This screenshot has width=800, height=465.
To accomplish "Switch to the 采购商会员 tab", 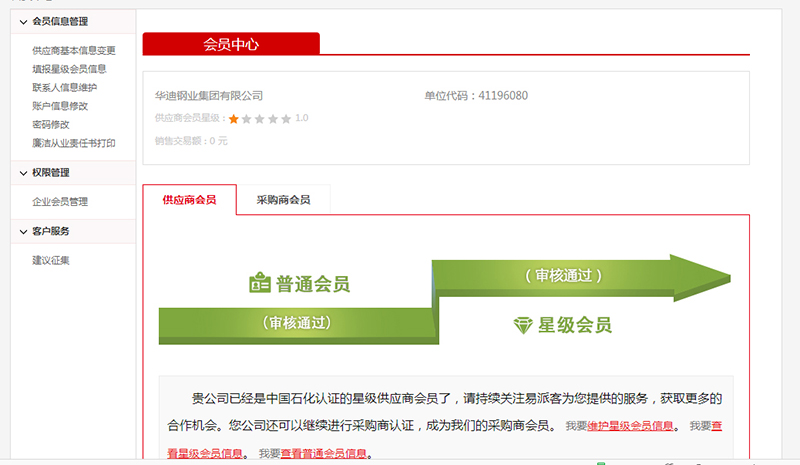I will [283, 200].
